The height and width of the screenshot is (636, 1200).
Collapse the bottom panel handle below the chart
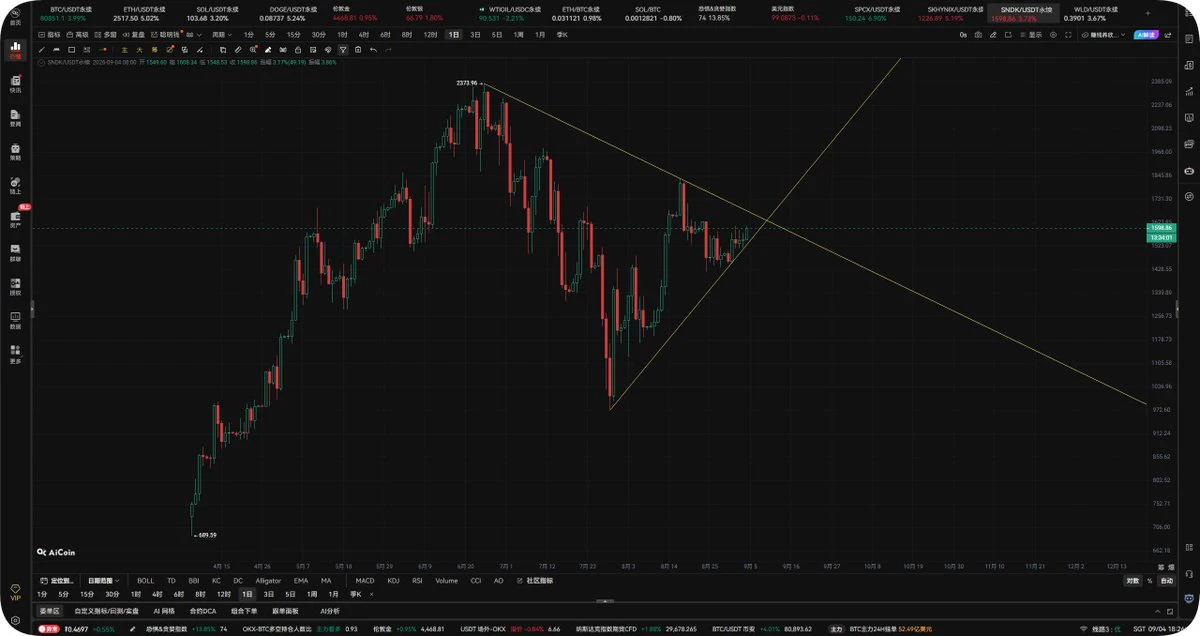tap(604, 601)
